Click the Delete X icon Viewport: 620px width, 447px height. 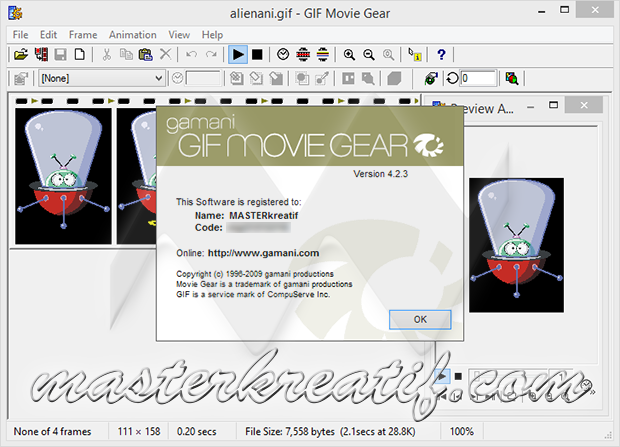166,54
